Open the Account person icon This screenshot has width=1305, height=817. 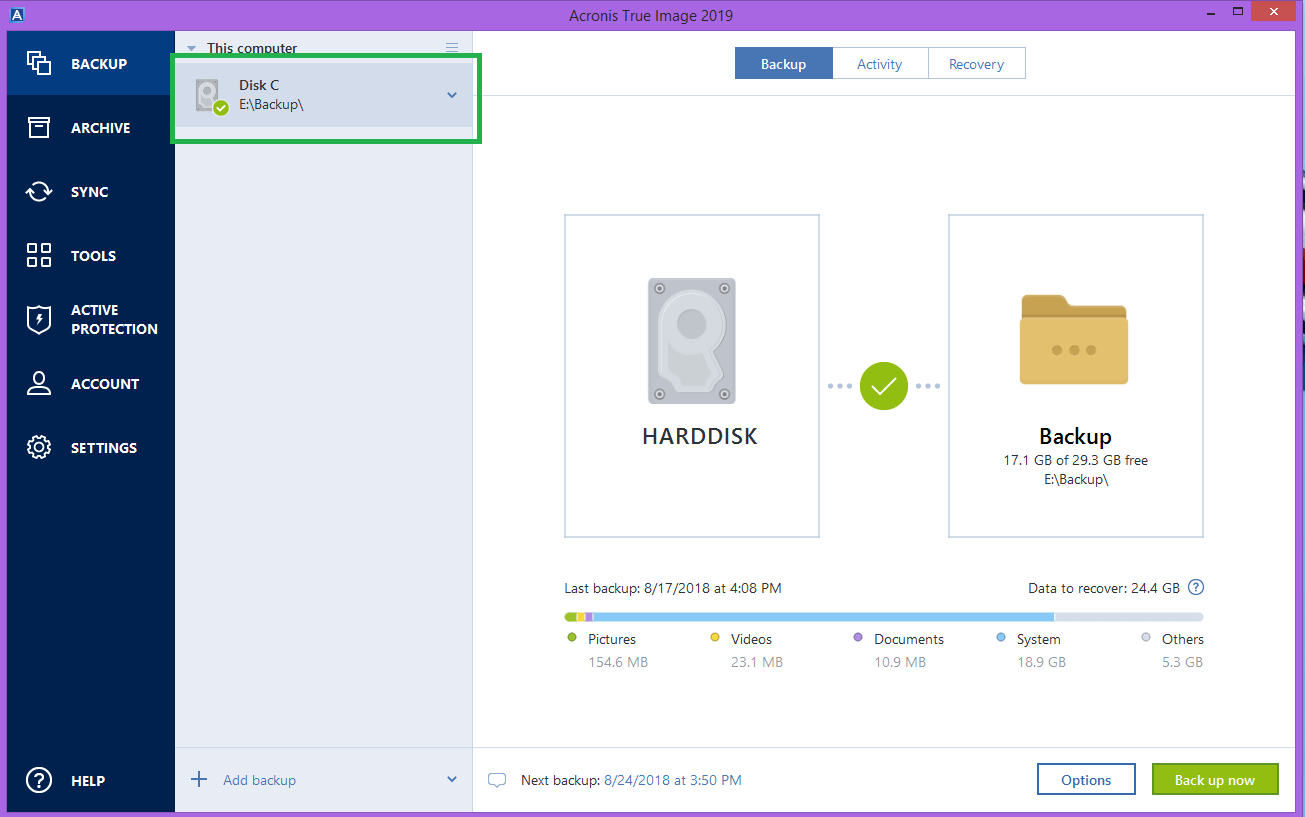click(x=39, y=384)
